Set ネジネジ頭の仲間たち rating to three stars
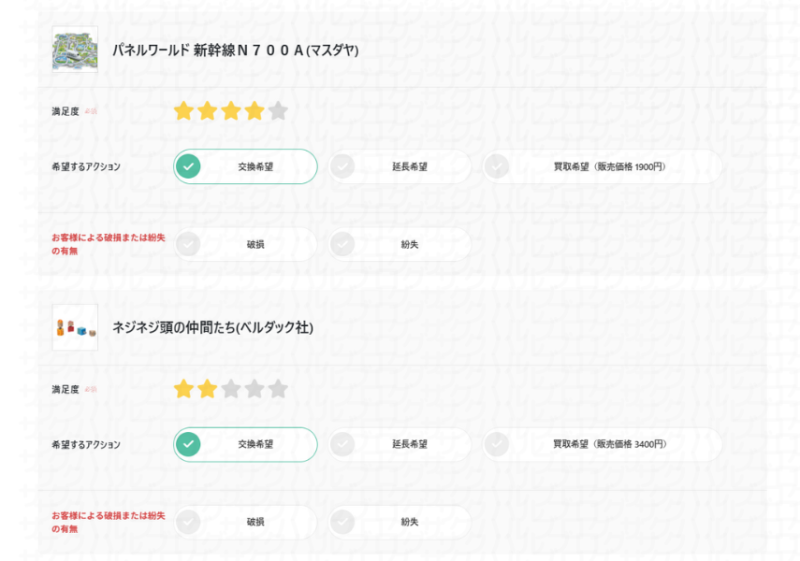 point(231,389)
